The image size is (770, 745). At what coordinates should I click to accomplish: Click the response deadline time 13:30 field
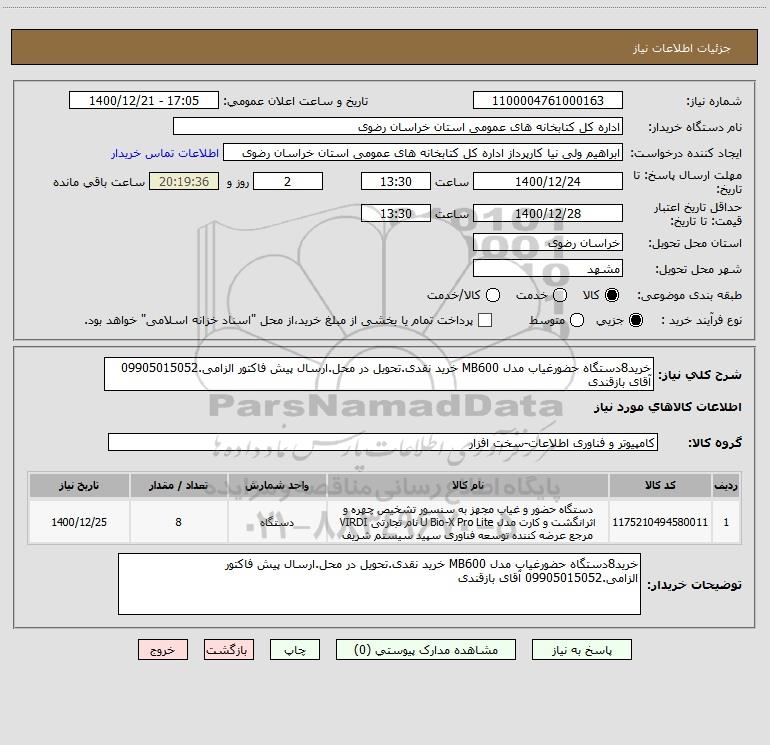click(396, 181)
